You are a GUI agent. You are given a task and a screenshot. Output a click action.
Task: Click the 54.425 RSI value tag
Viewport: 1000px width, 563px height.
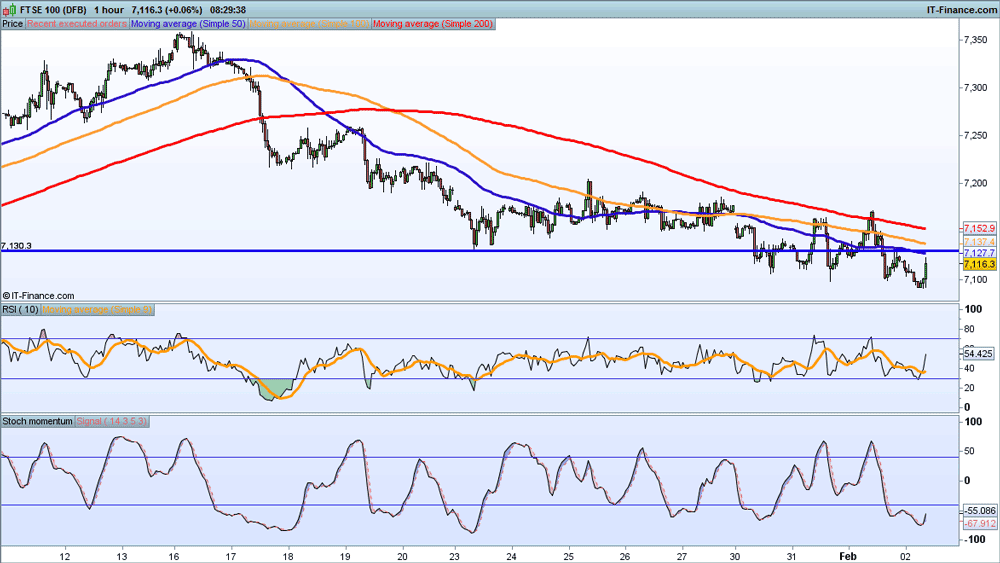[x=978, y=353]
